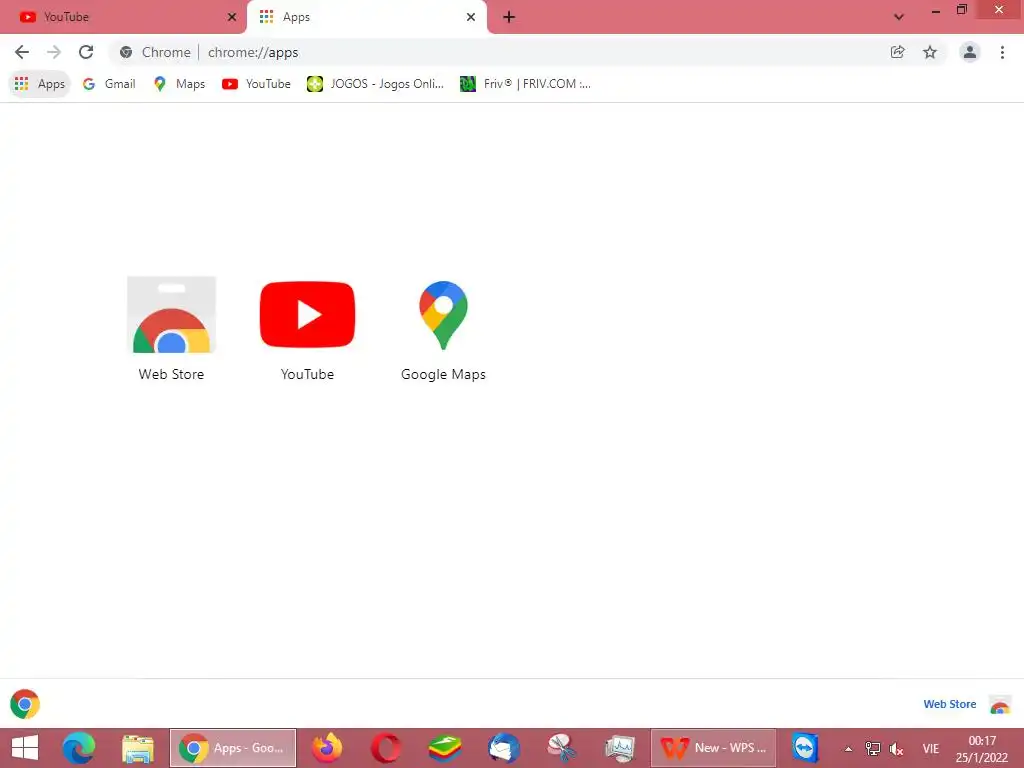Select the Apps tab
Screen dimensions: 1024x768
pyautogui.click(x=366, y=17)
